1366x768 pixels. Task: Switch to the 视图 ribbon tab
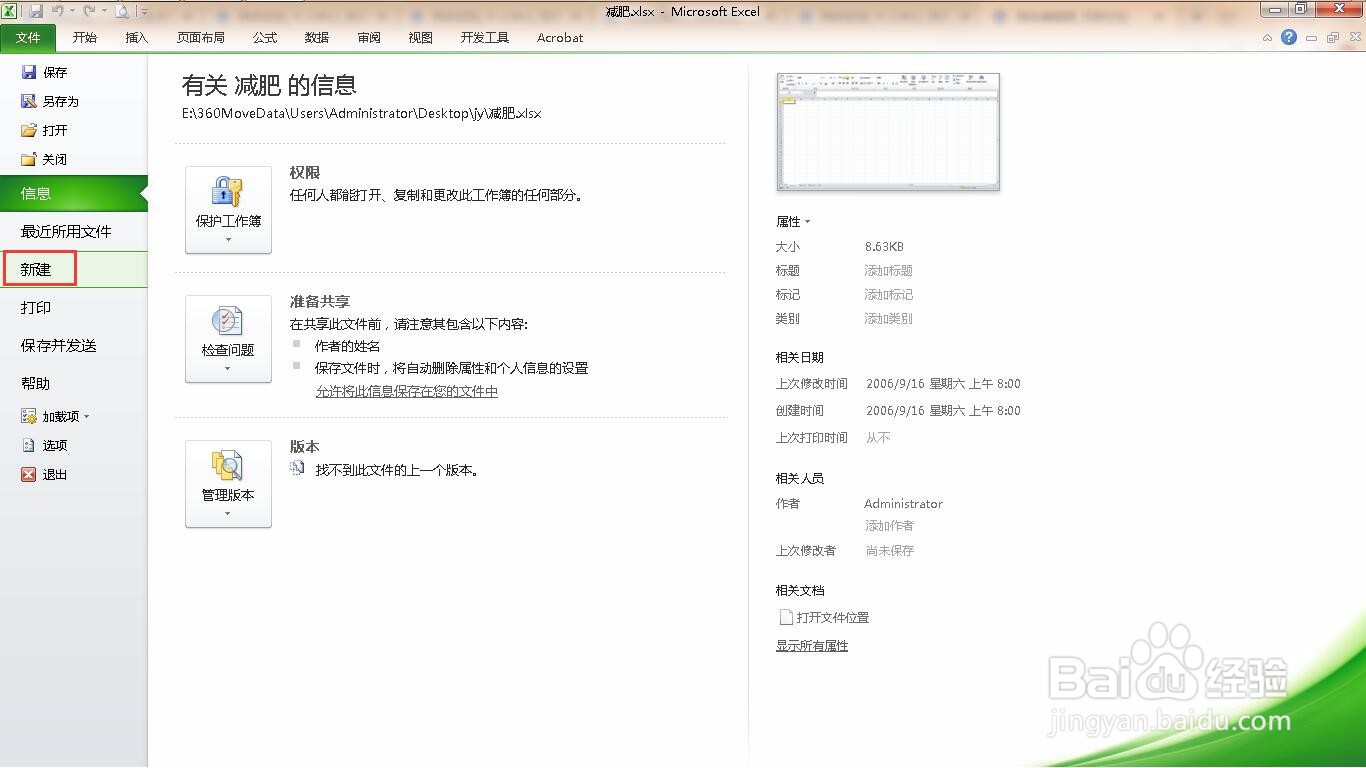[421, 38]
